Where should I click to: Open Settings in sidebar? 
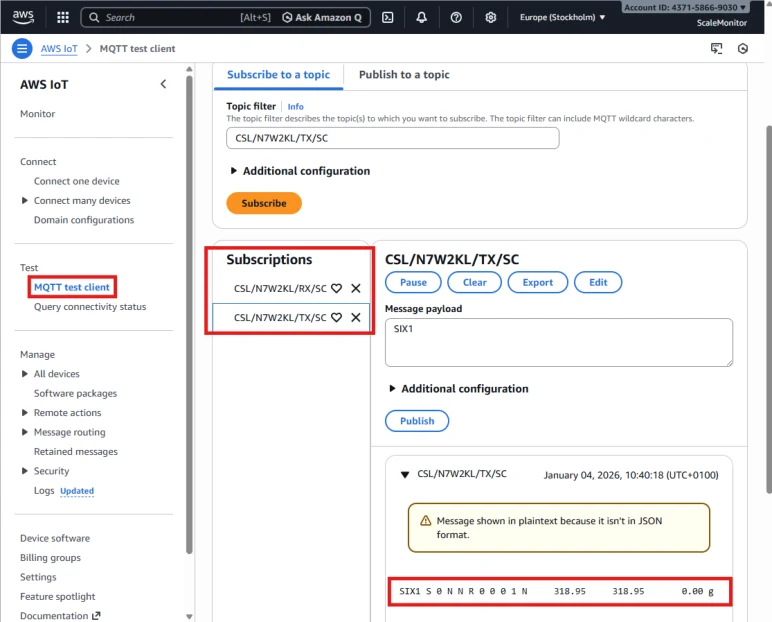coord(38,577)
